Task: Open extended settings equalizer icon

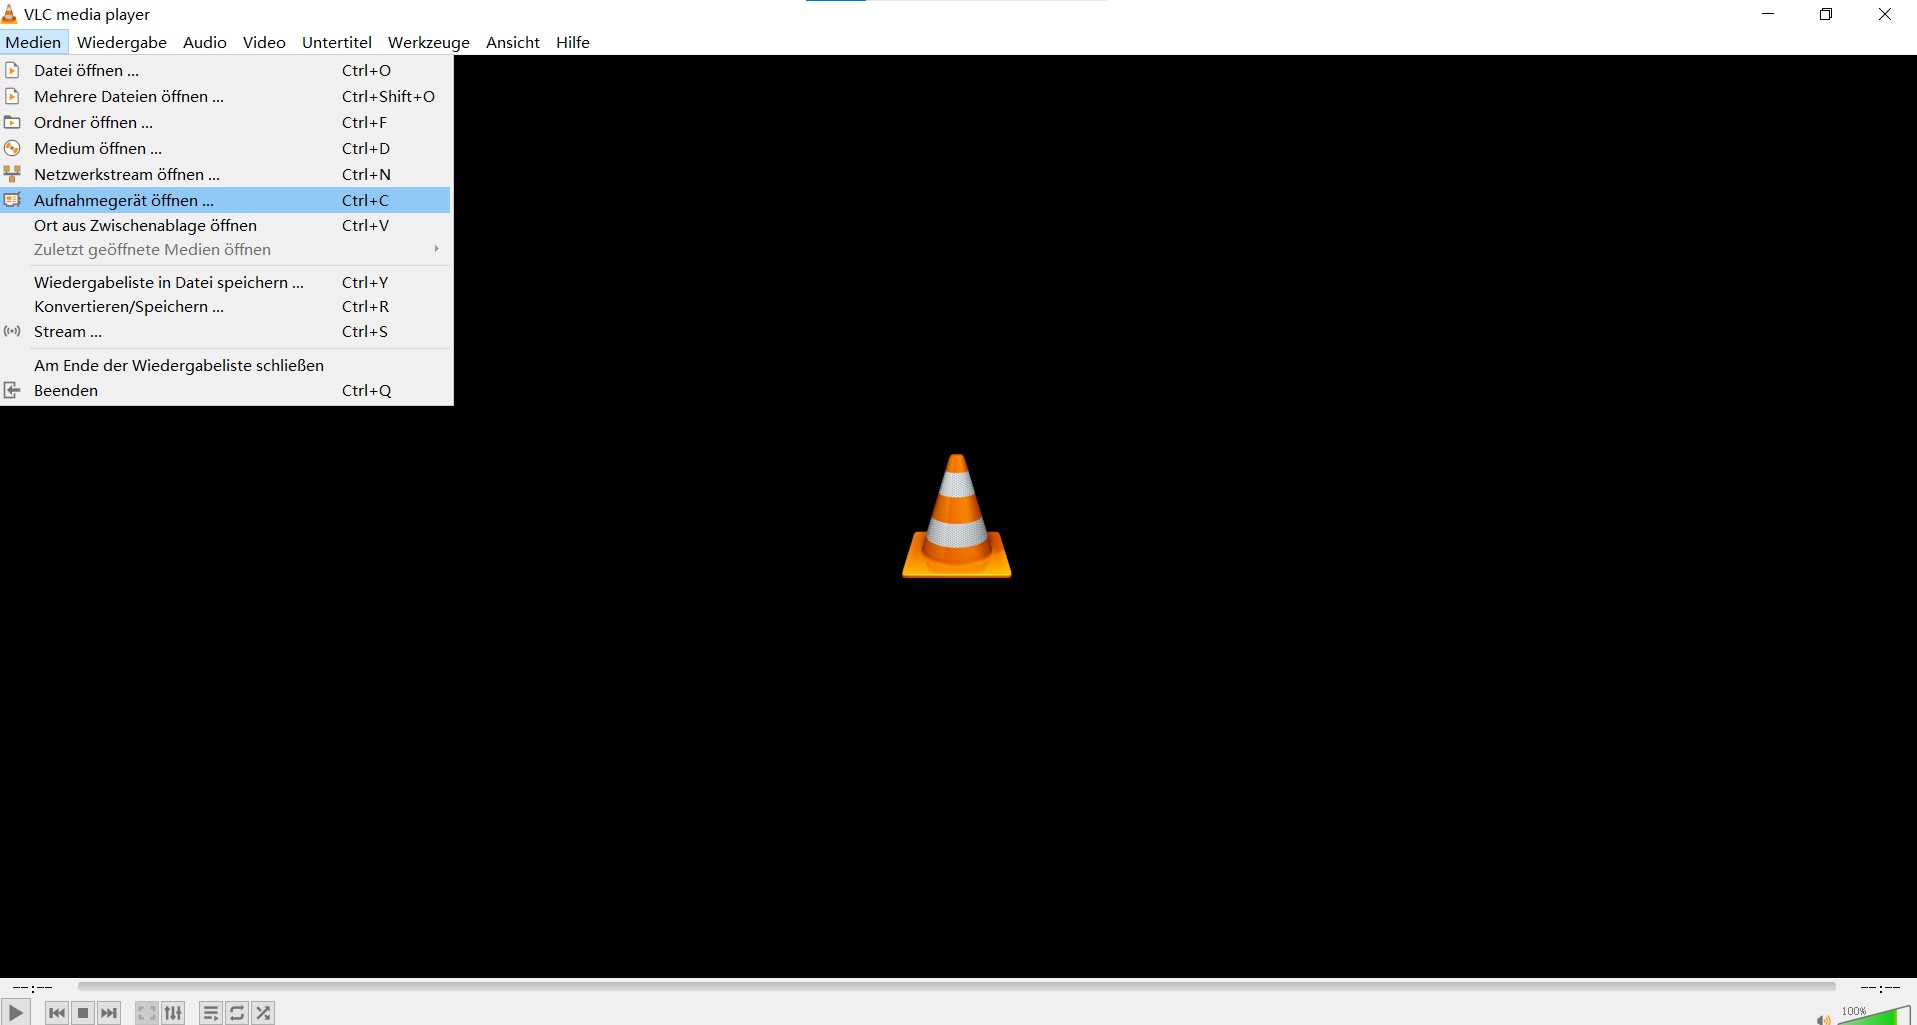Action: [x=173, y=1013]
